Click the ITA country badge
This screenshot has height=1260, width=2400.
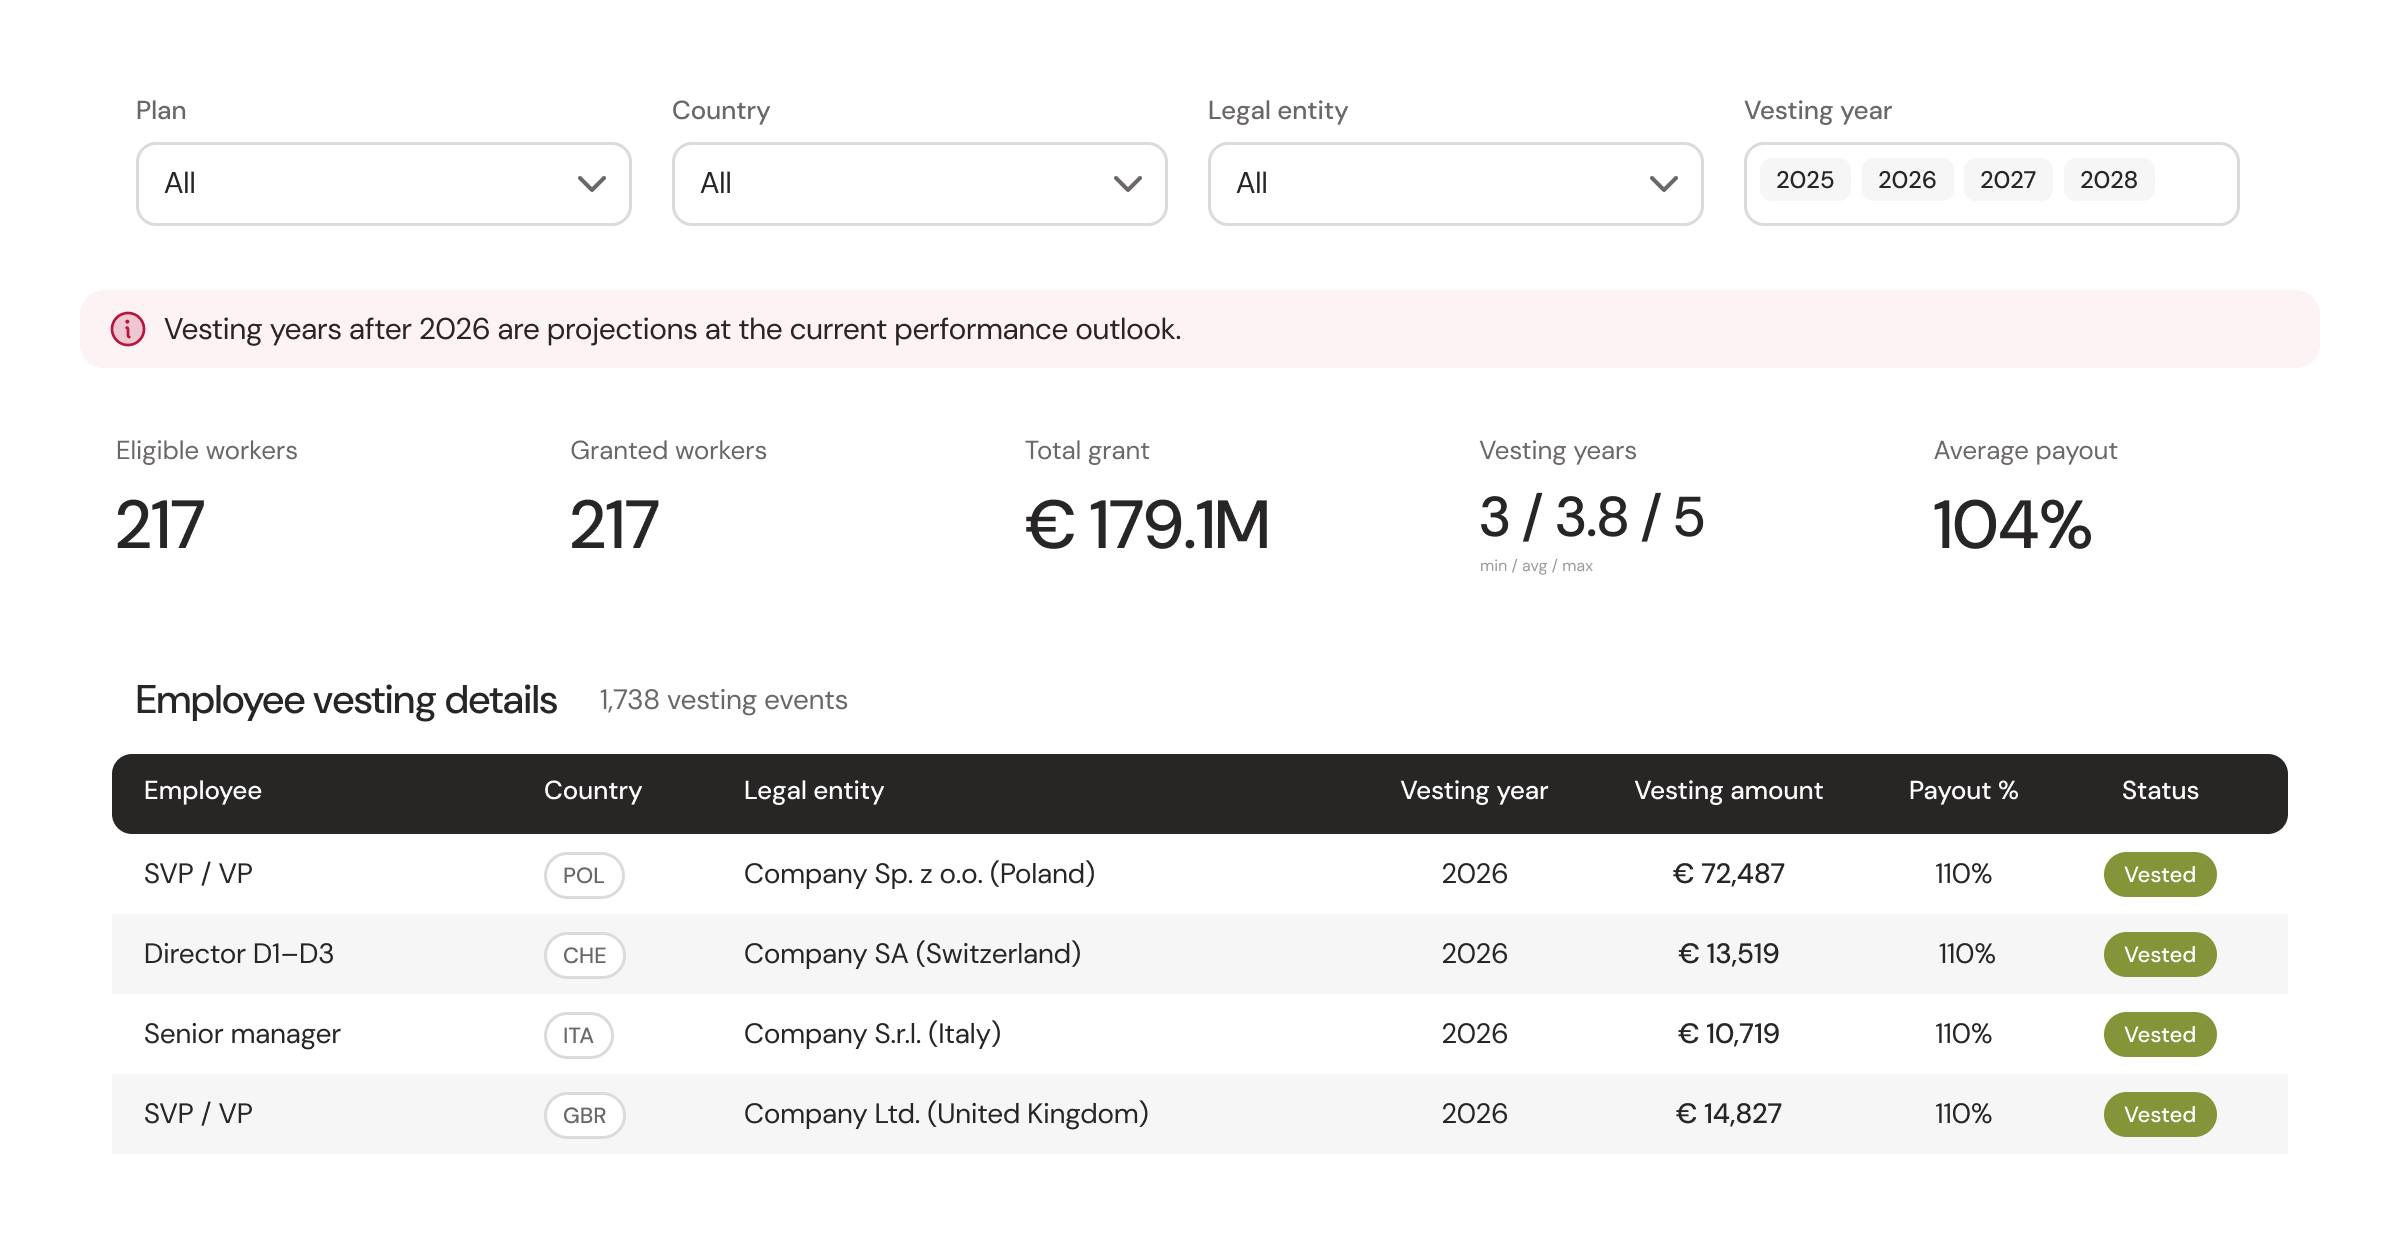[578, 1035]
